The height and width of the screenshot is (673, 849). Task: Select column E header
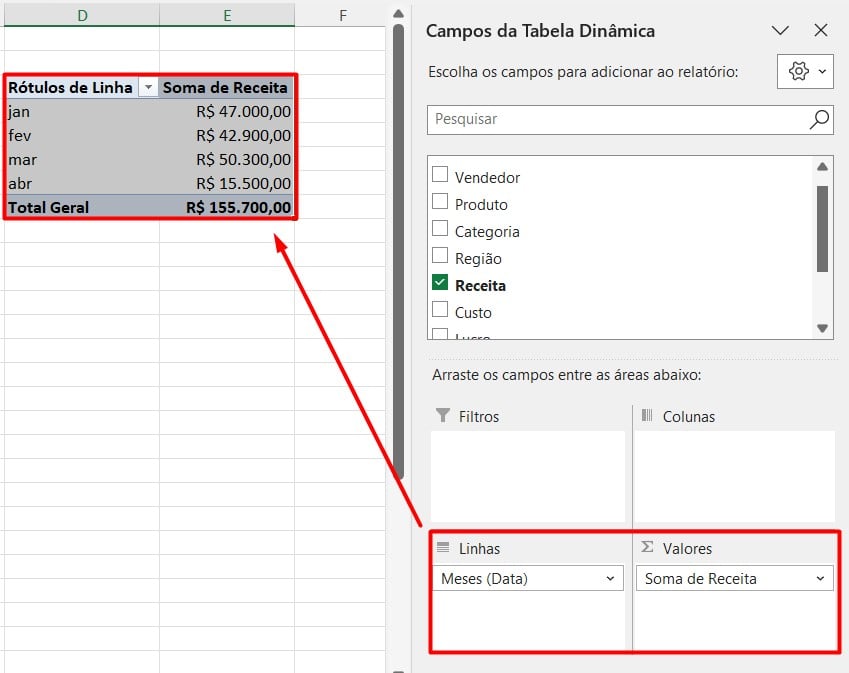(227, 15)
